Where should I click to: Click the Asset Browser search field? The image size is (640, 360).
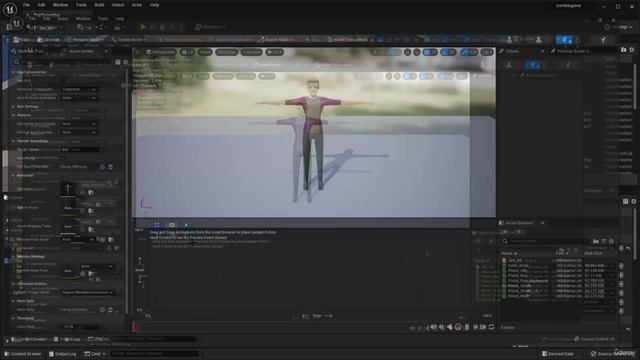tap(545, 241)
